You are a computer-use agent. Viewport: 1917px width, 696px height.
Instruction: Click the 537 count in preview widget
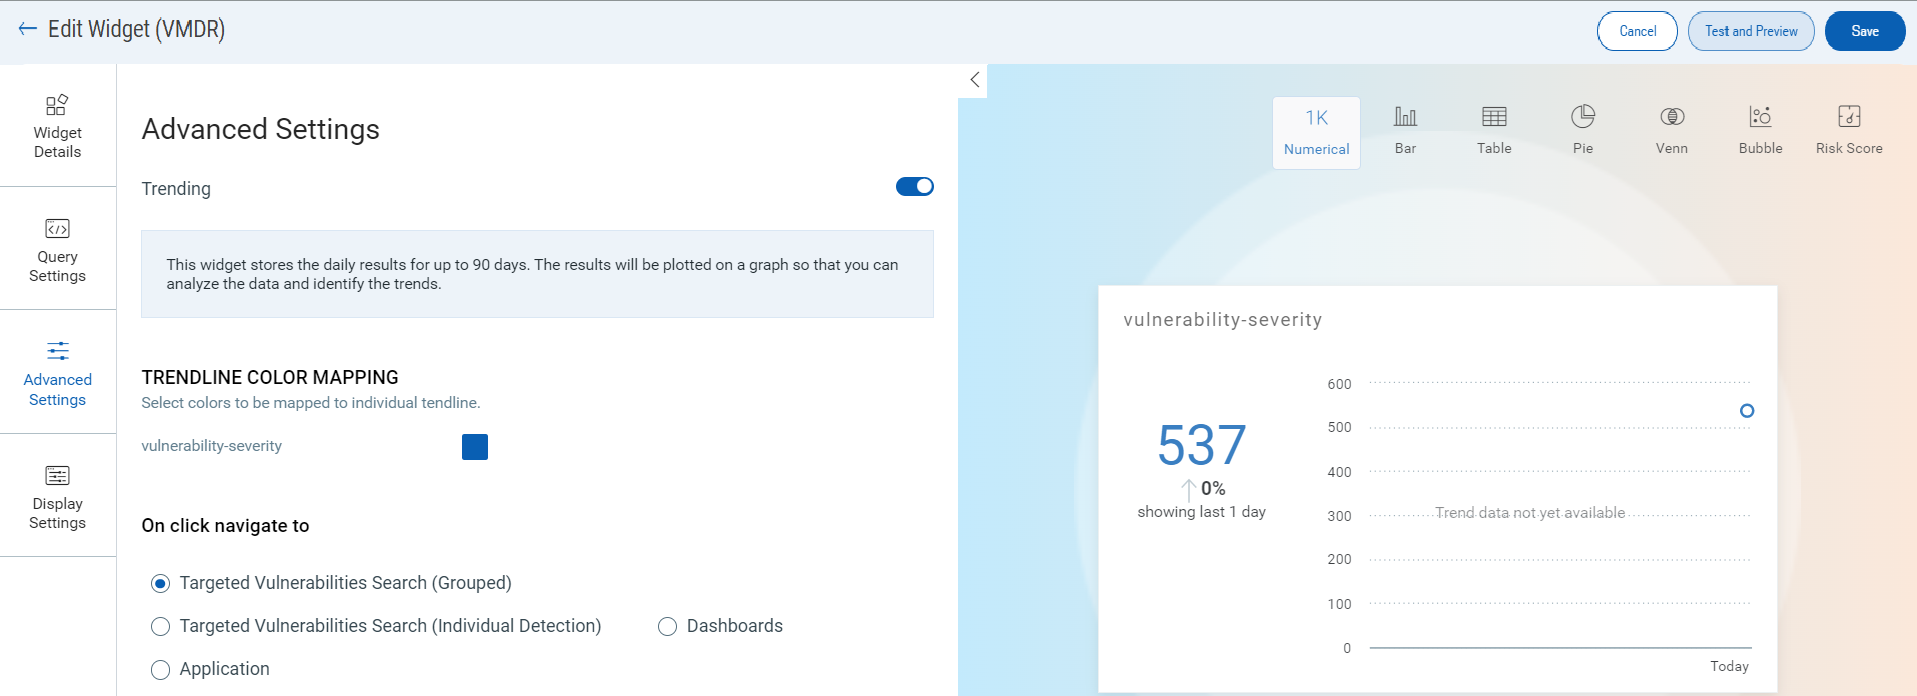[1201, 445]
